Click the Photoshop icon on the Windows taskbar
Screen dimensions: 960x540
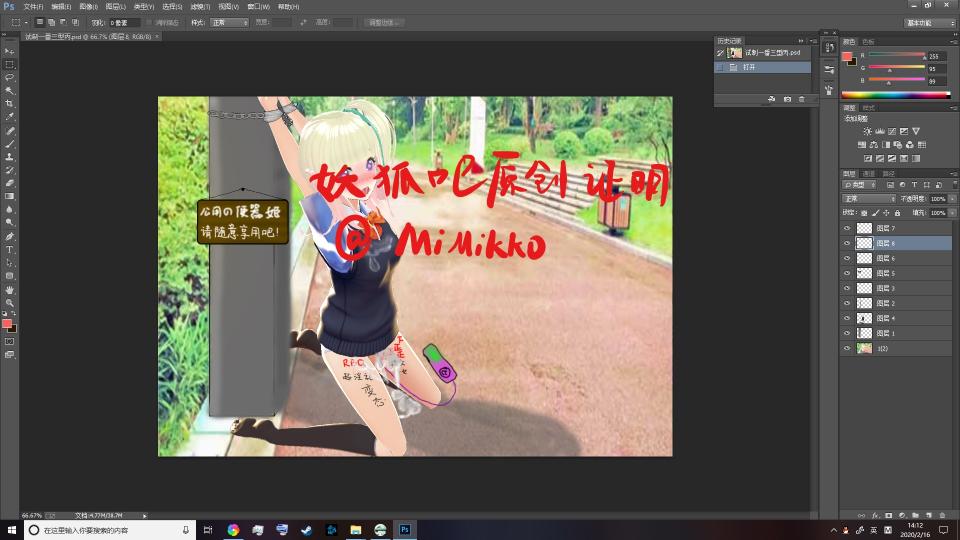[405, 530]
